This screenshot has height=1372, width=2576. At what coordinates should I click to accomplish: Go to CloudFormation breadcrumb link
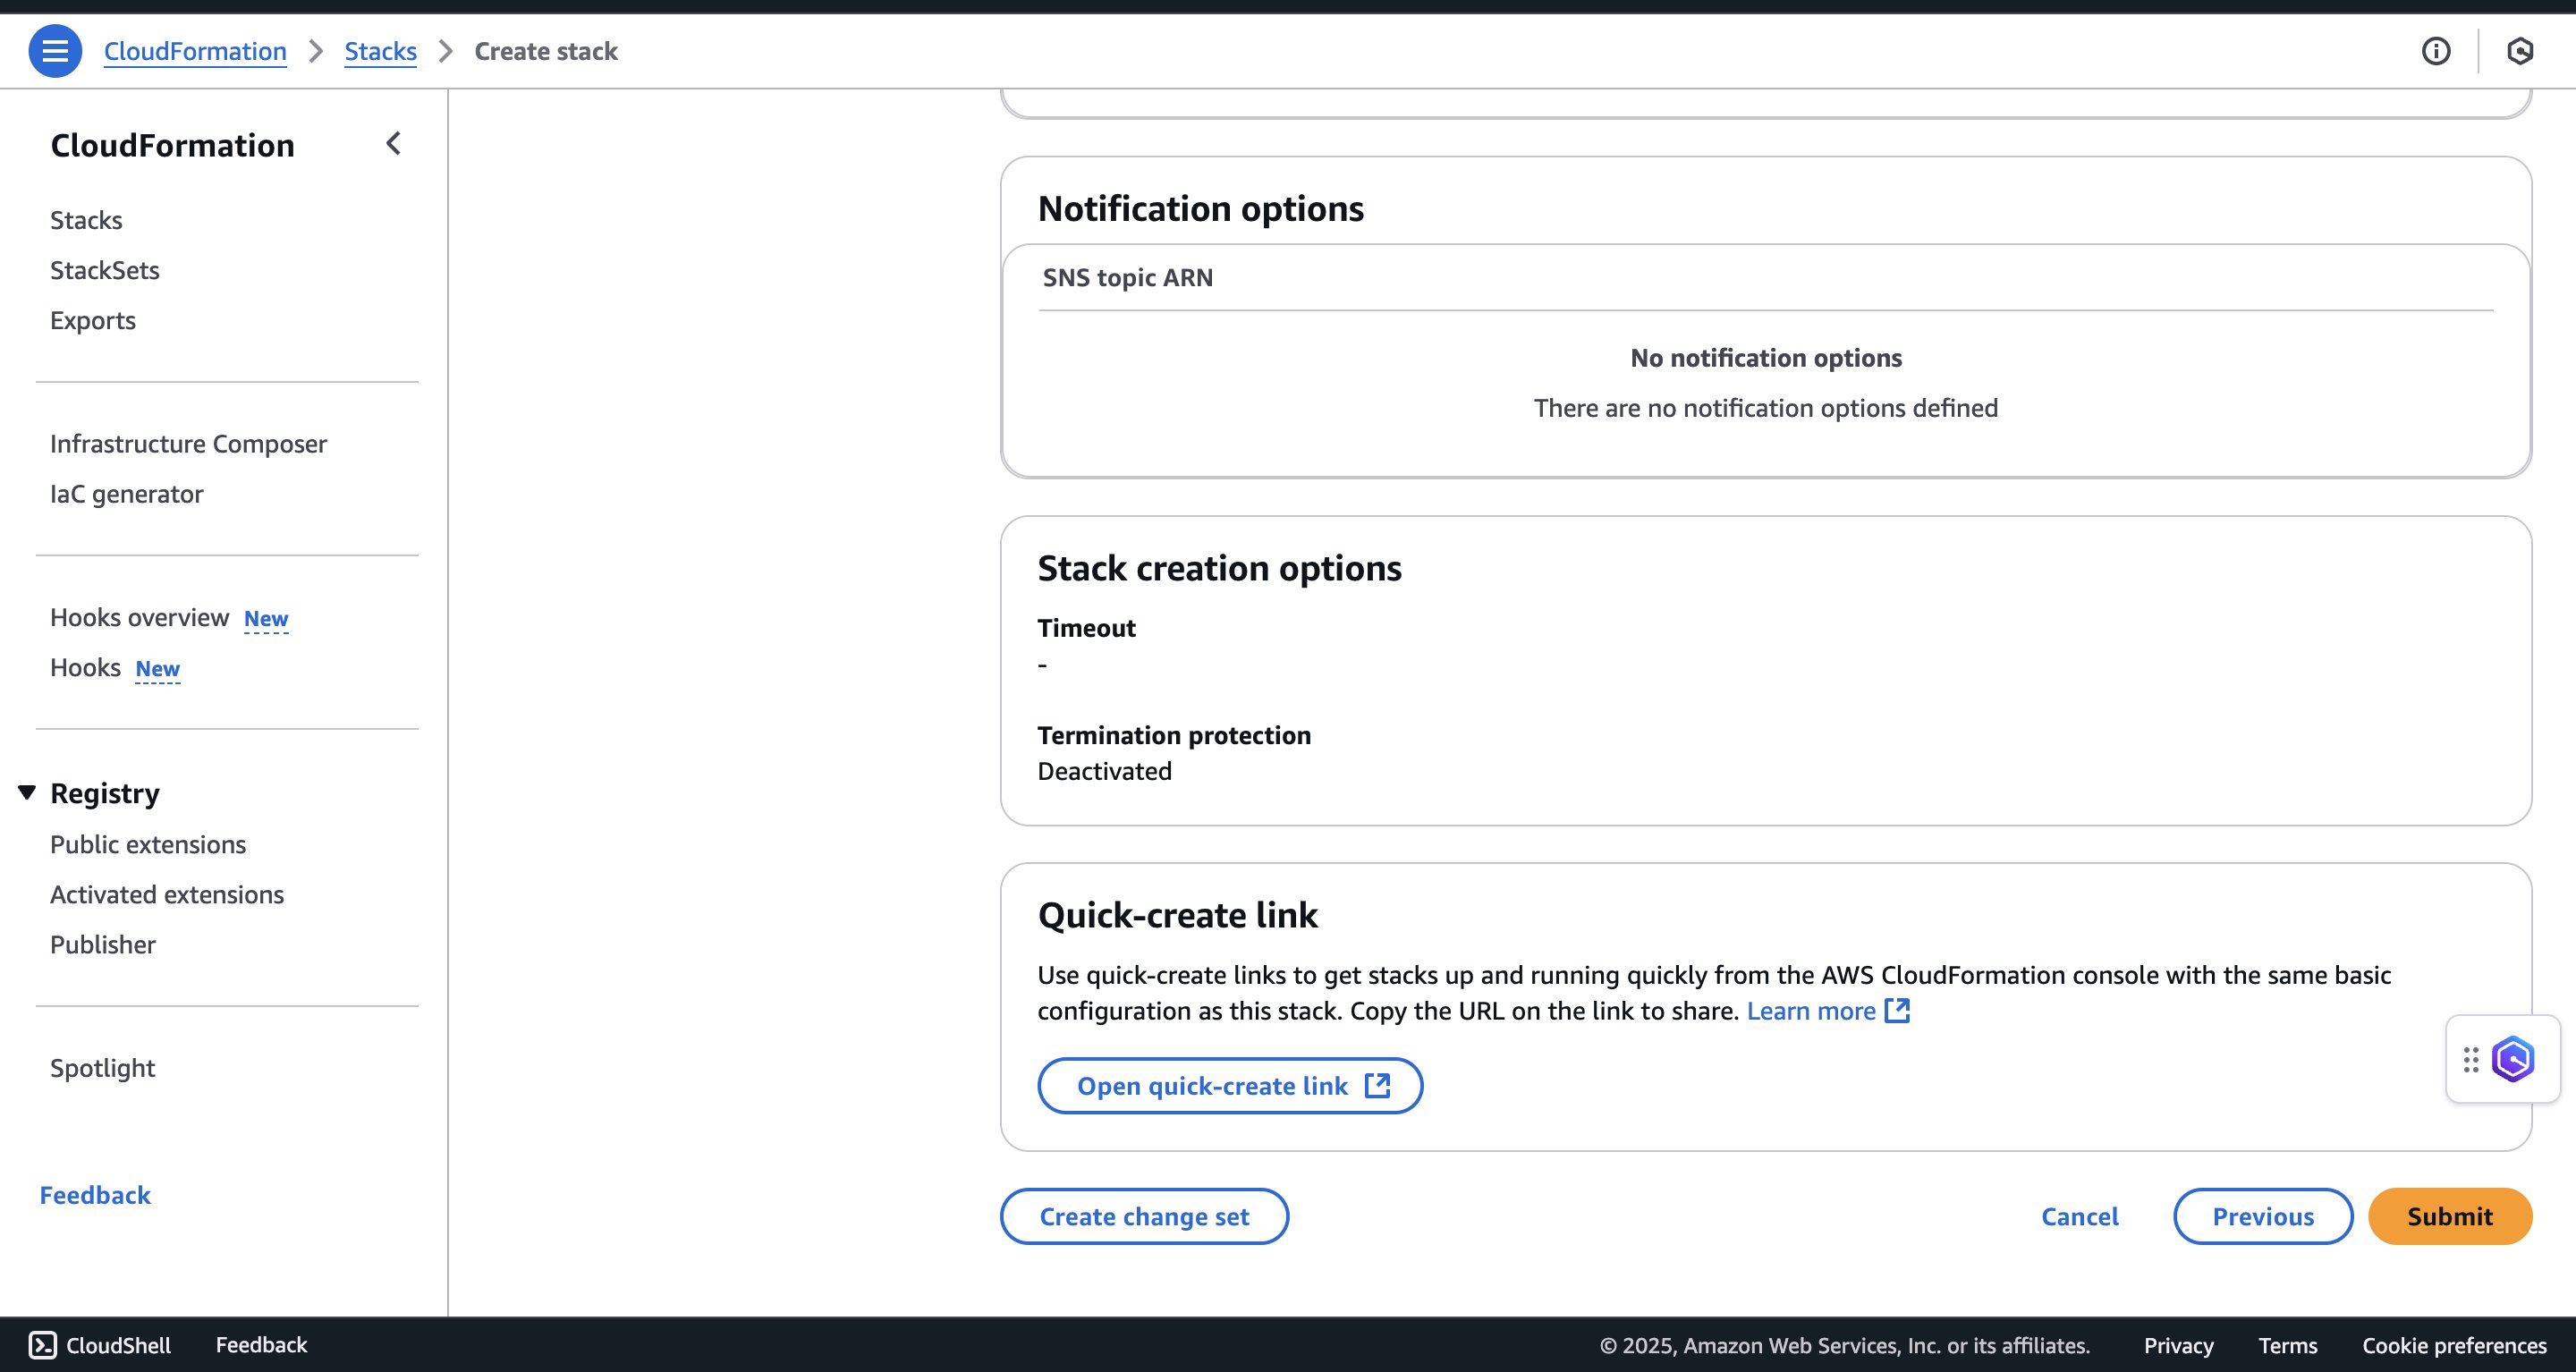pos(195,51)
